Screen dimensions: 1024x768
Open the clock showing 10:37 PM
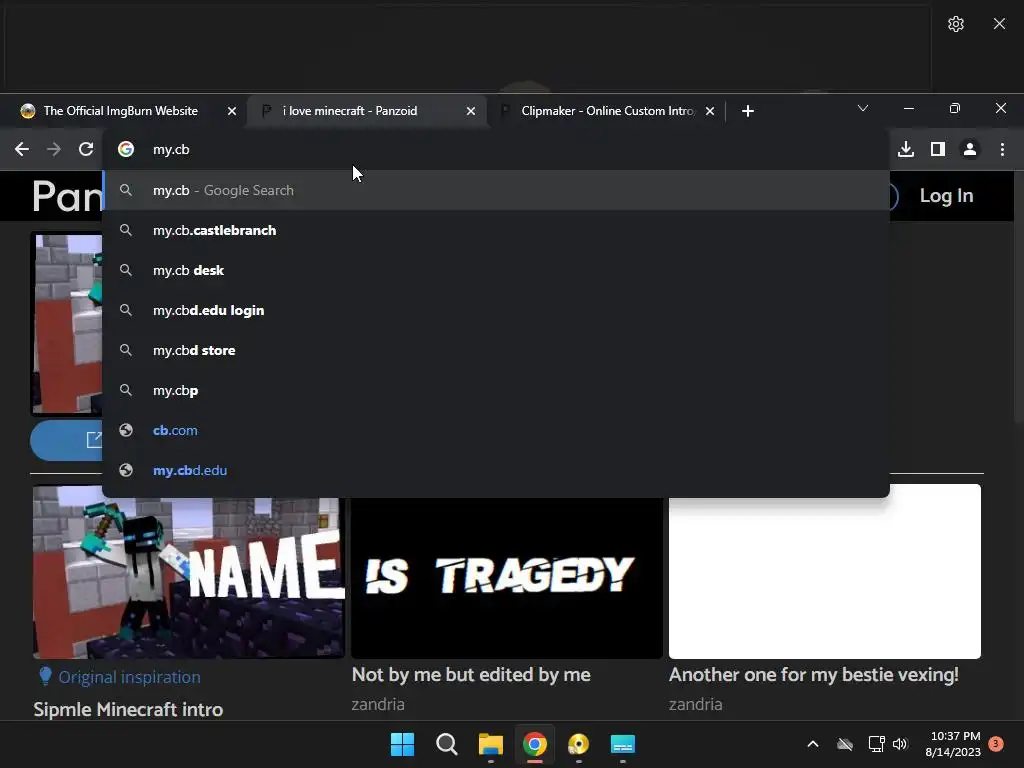(953, 744)
